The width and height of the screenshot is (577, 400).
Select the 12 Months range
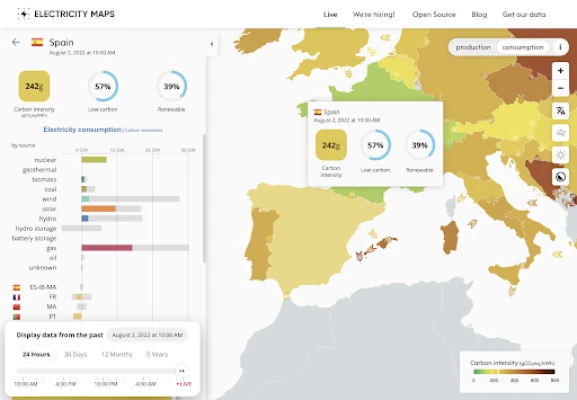pyautogui.click(x=116, y=354)
